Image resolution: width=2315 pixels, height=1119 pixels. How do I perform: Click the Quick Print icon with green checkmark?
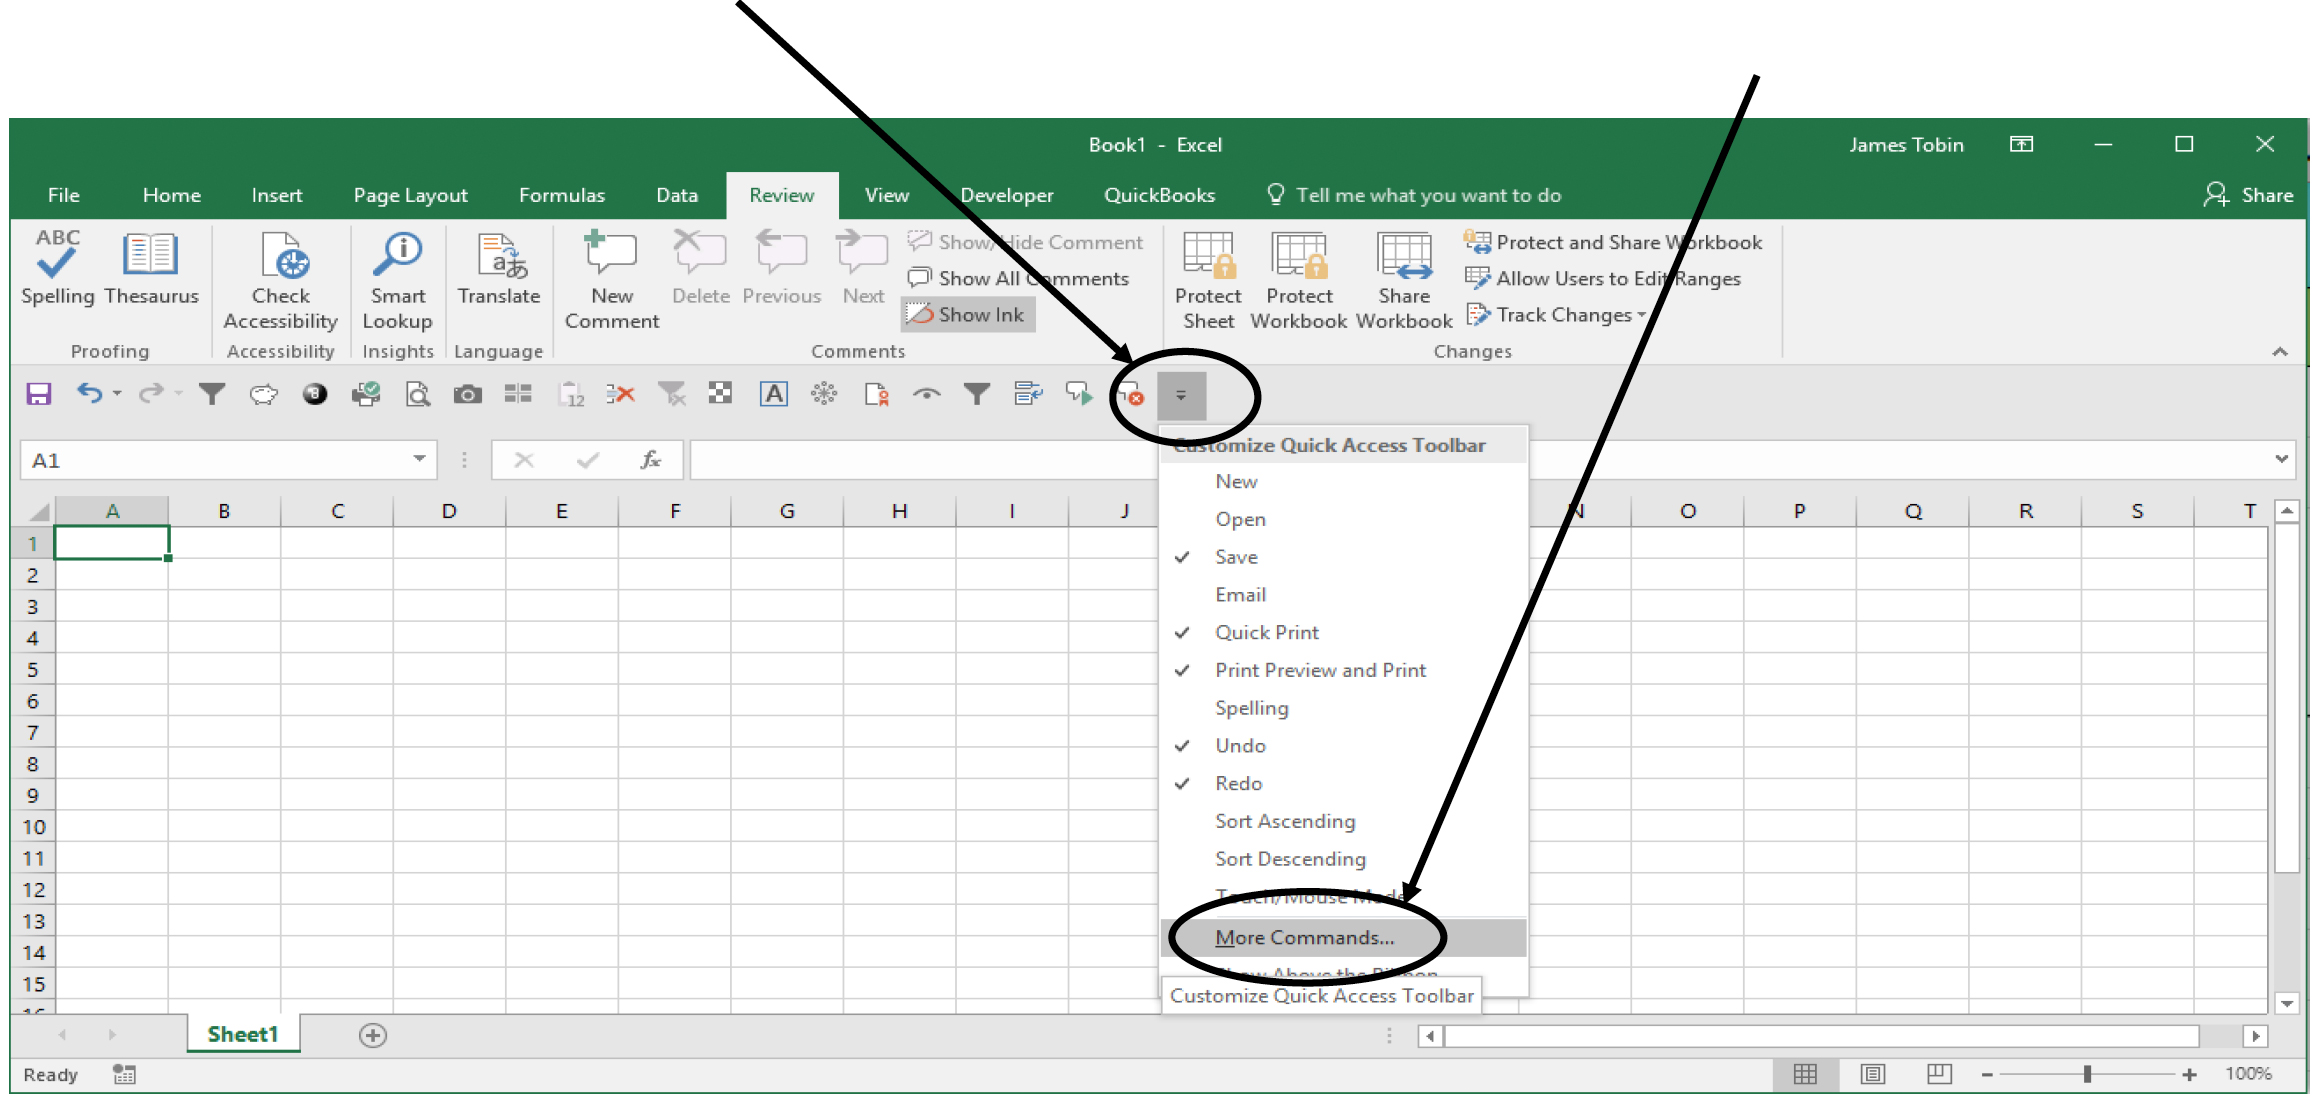tap(366, 395)
